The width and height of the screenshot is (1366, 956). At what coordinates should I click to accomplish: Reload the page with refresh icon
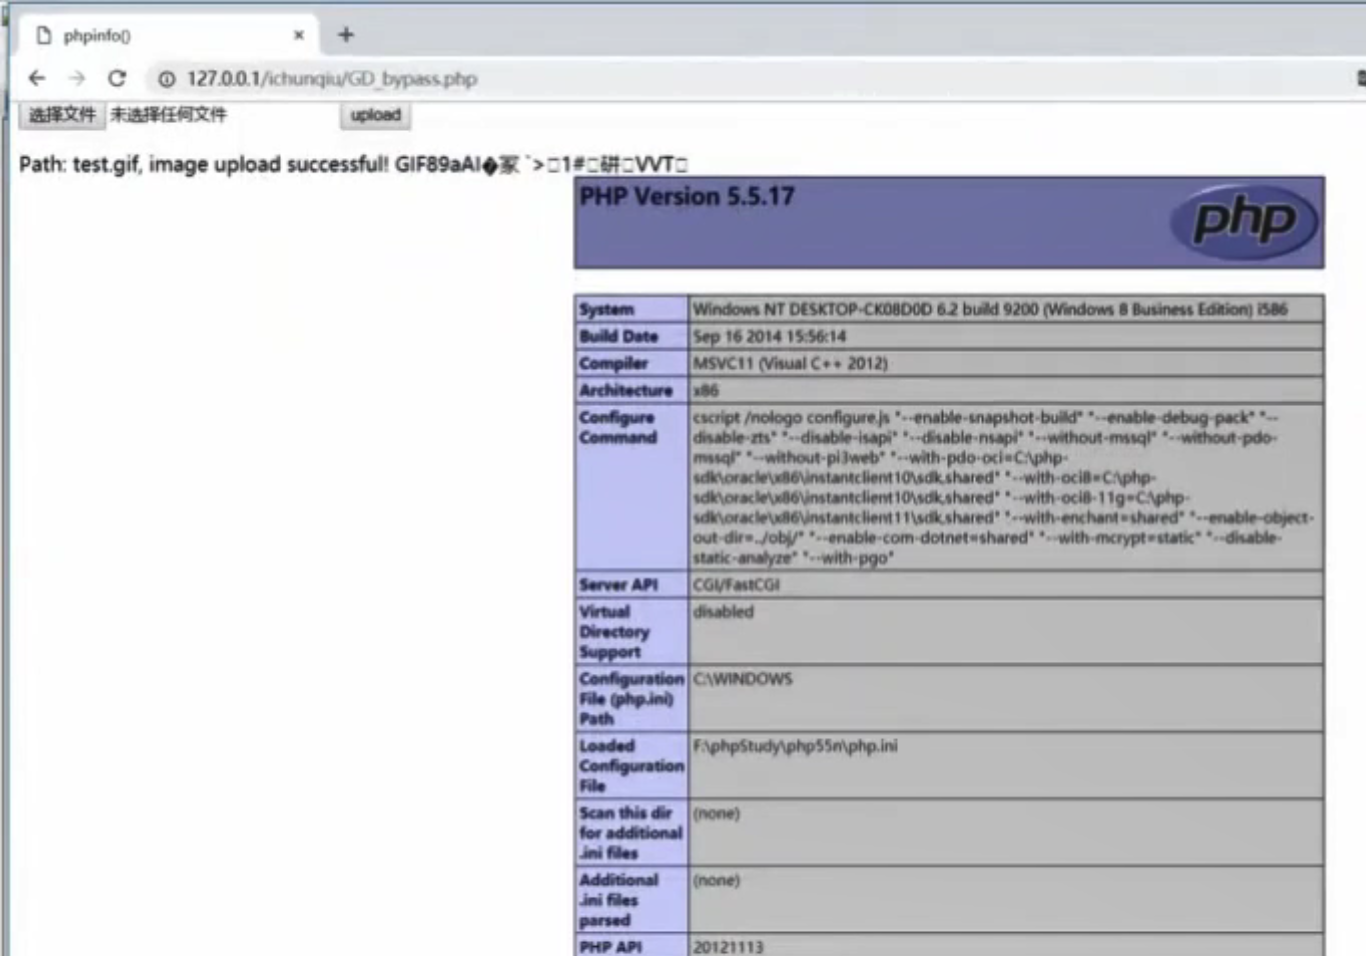click(117, 78)
